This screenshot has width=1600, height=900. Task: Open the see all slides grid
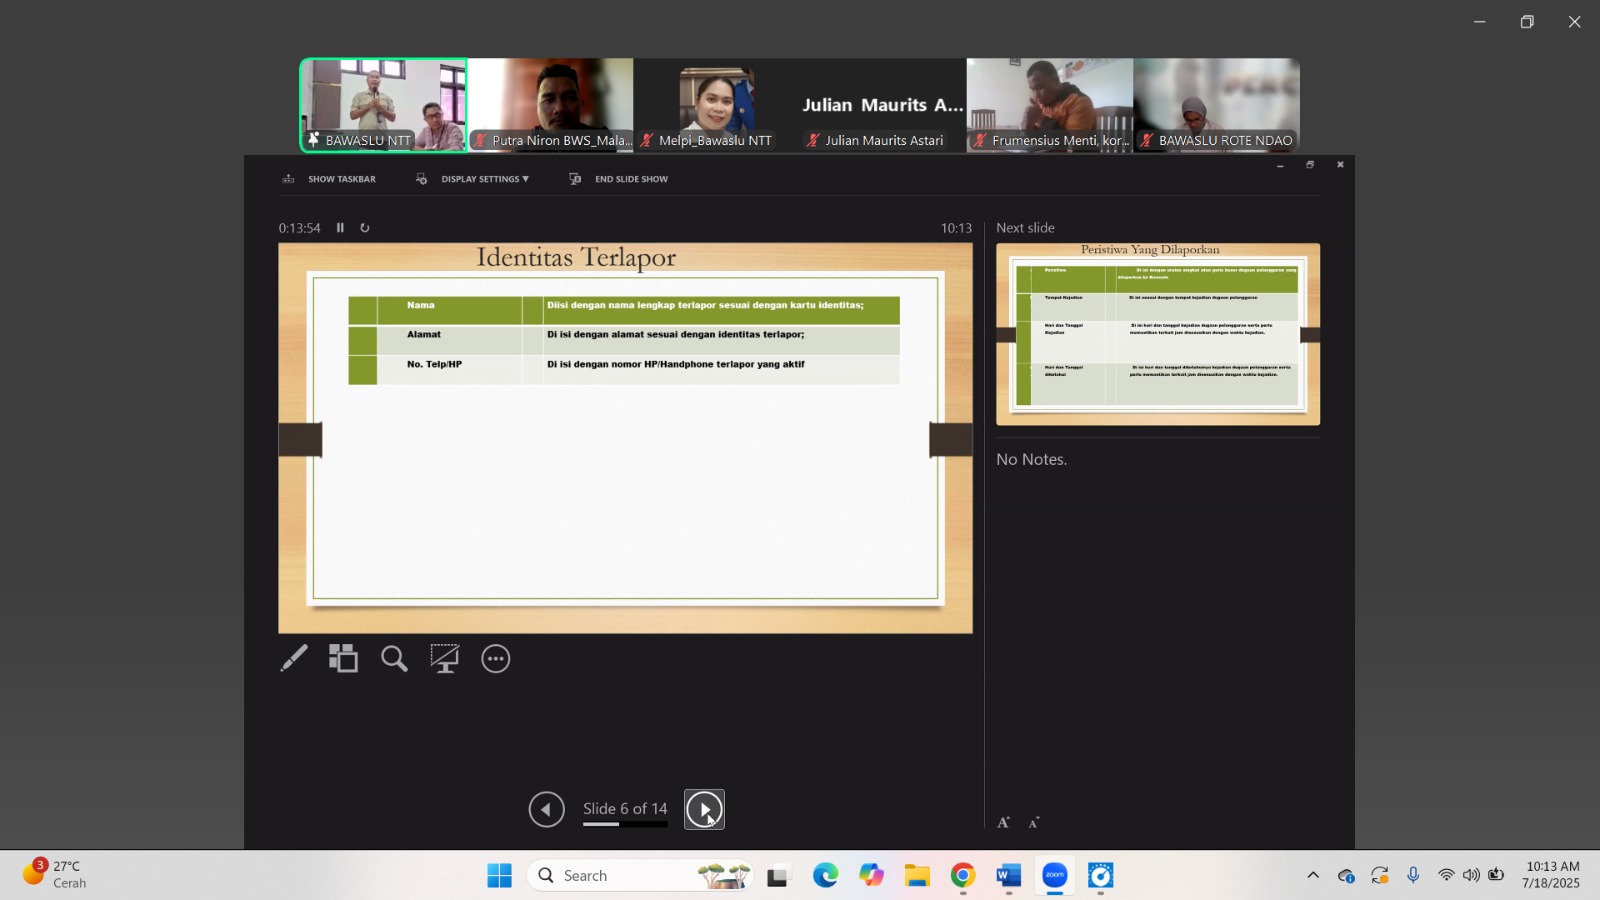343,659
